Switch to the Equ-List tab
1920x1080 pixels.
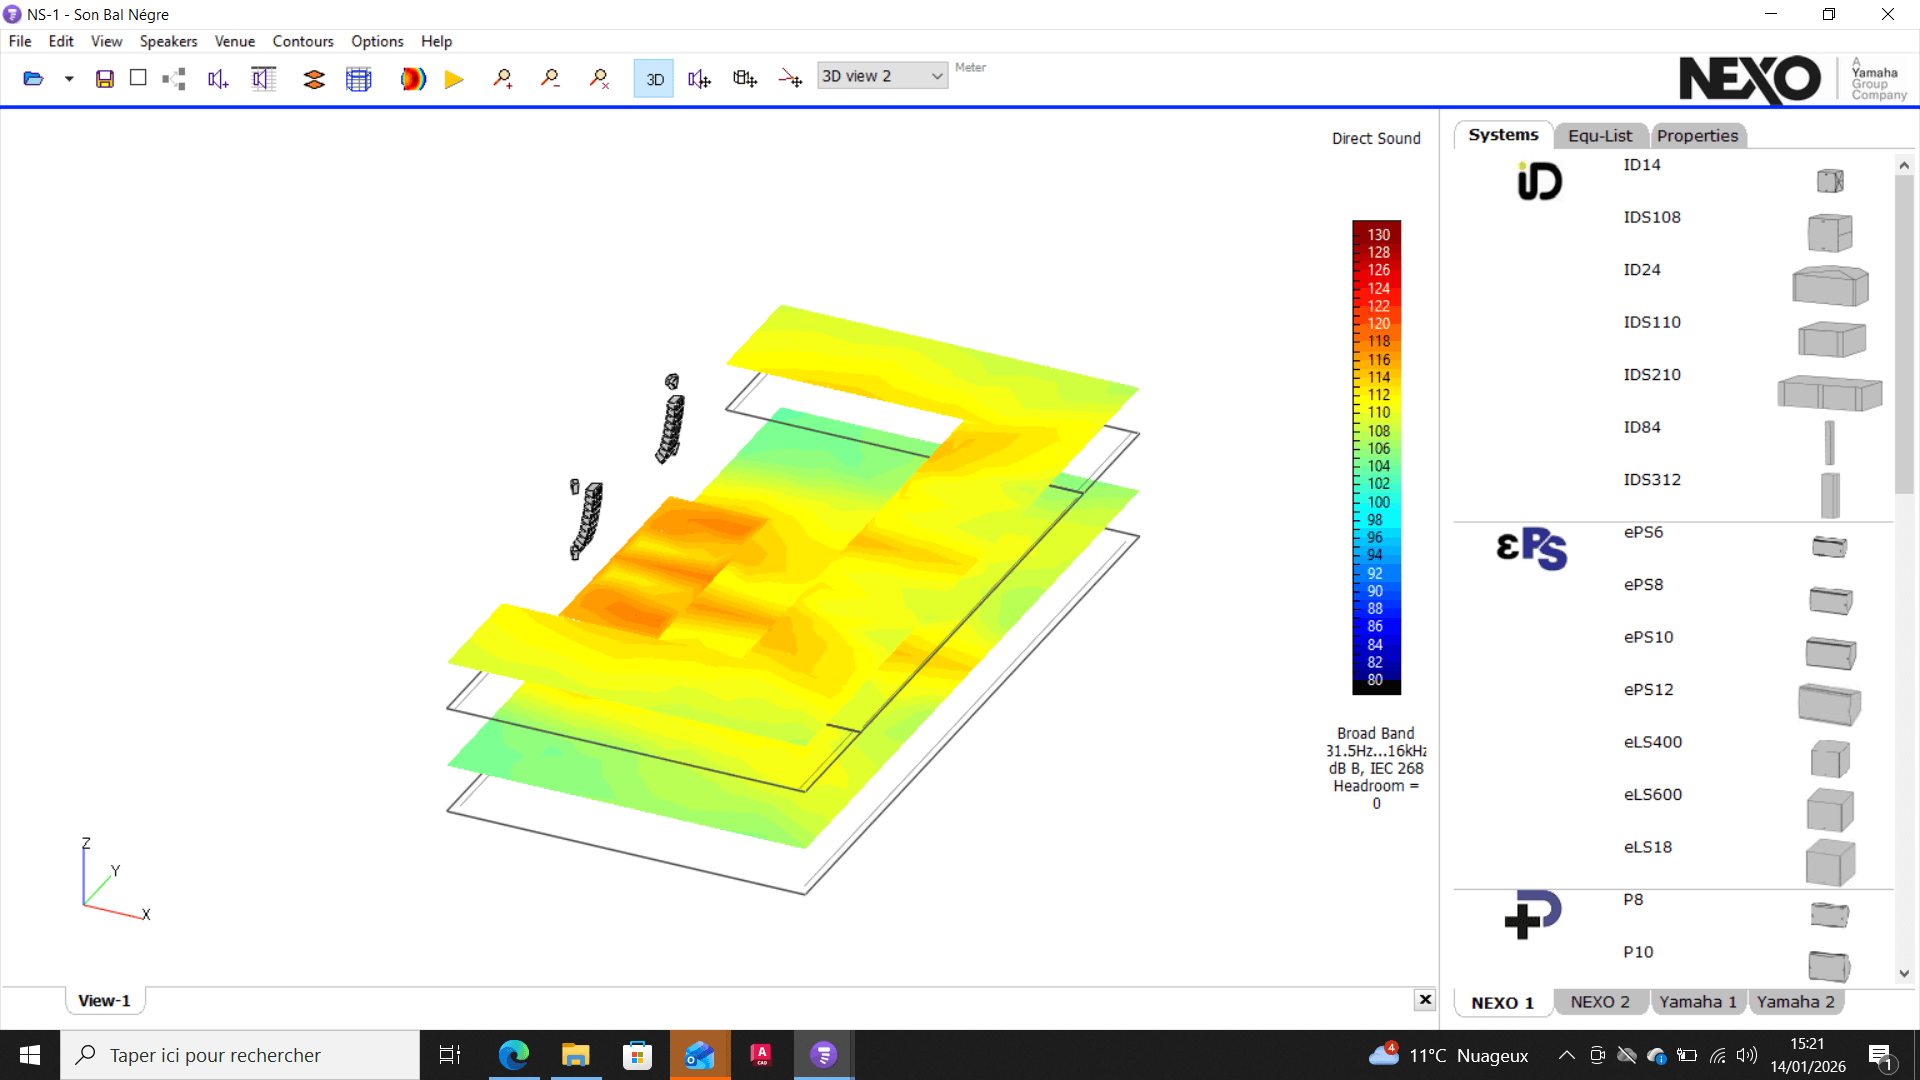click(x=1600, y=136)
